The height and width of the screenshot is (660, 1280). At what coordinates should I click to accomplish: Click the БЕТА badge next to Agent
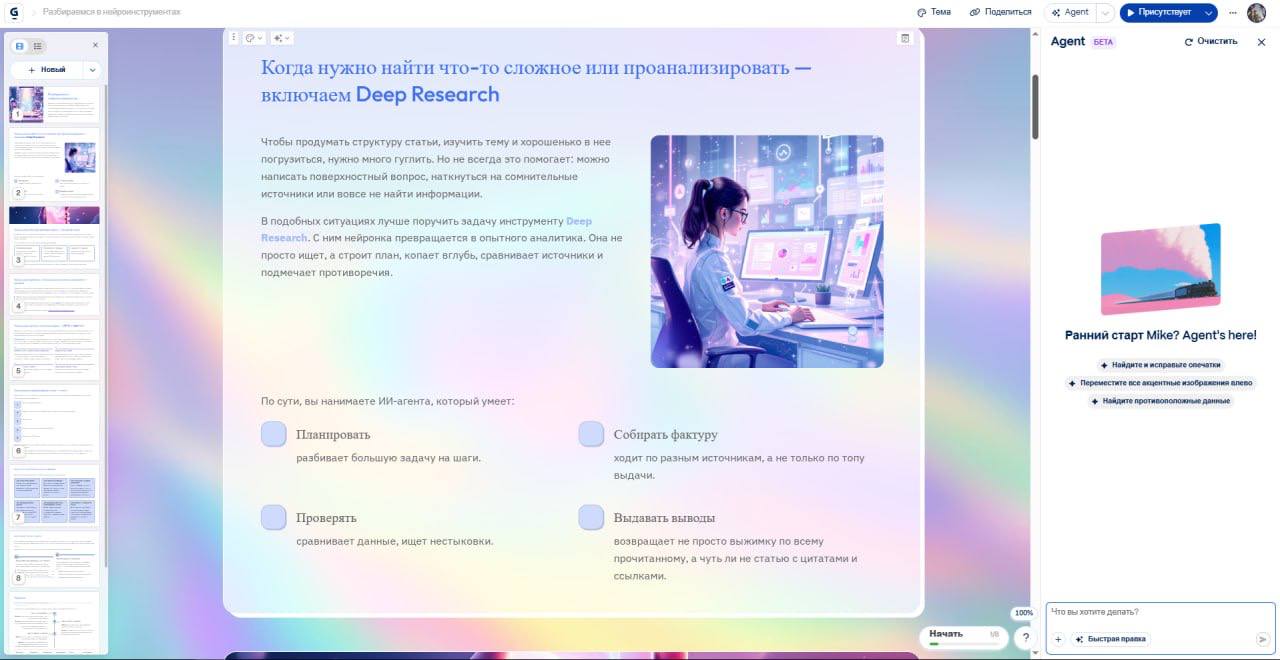(x=1103, y=42)
